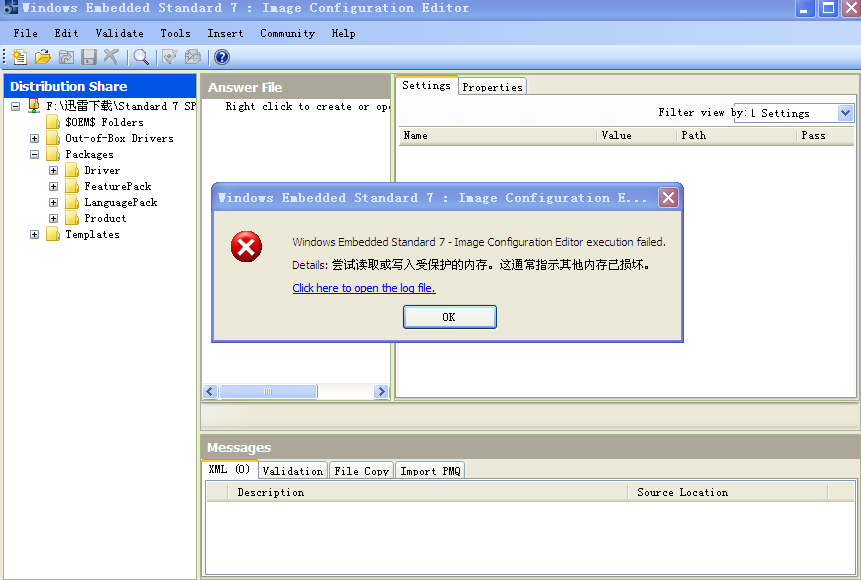Image resolution: width=861 pixels, height=580 pixels.
Task: Sort settings by the Value column header
Action: (x=636, y=136)
